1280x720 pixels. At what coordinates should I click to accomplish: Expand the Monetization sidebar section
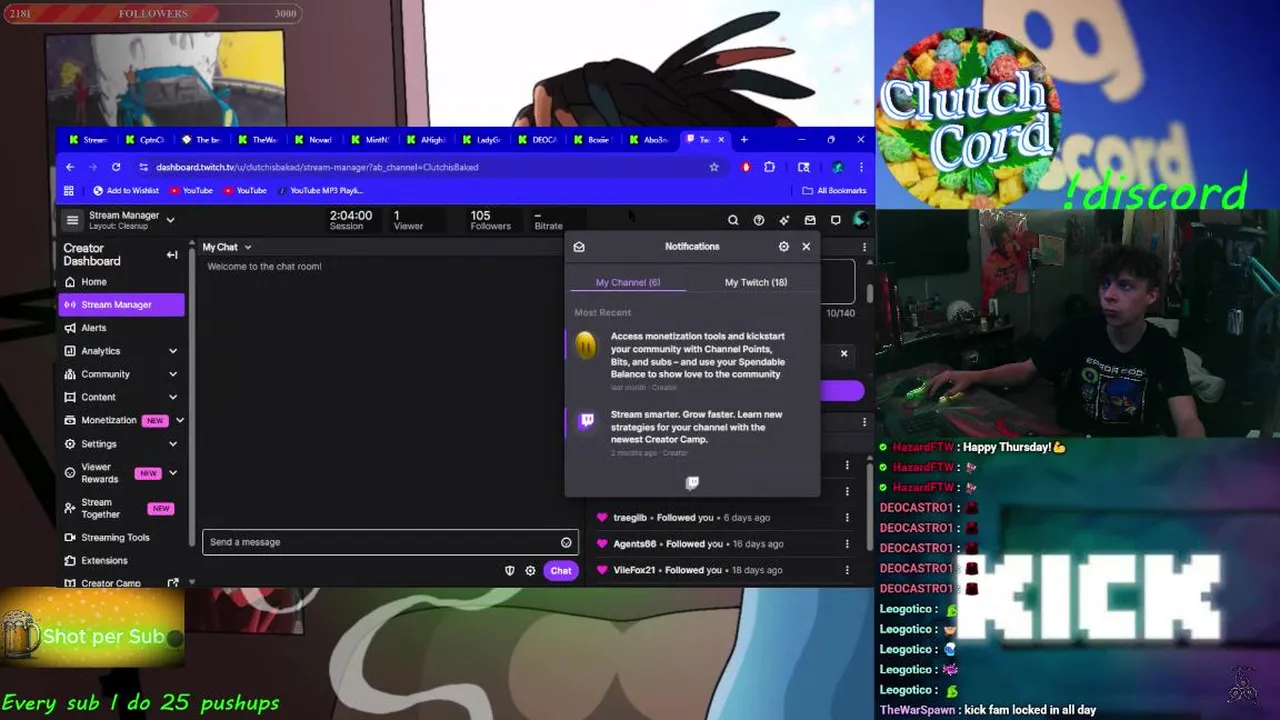[x=179, y=420]
